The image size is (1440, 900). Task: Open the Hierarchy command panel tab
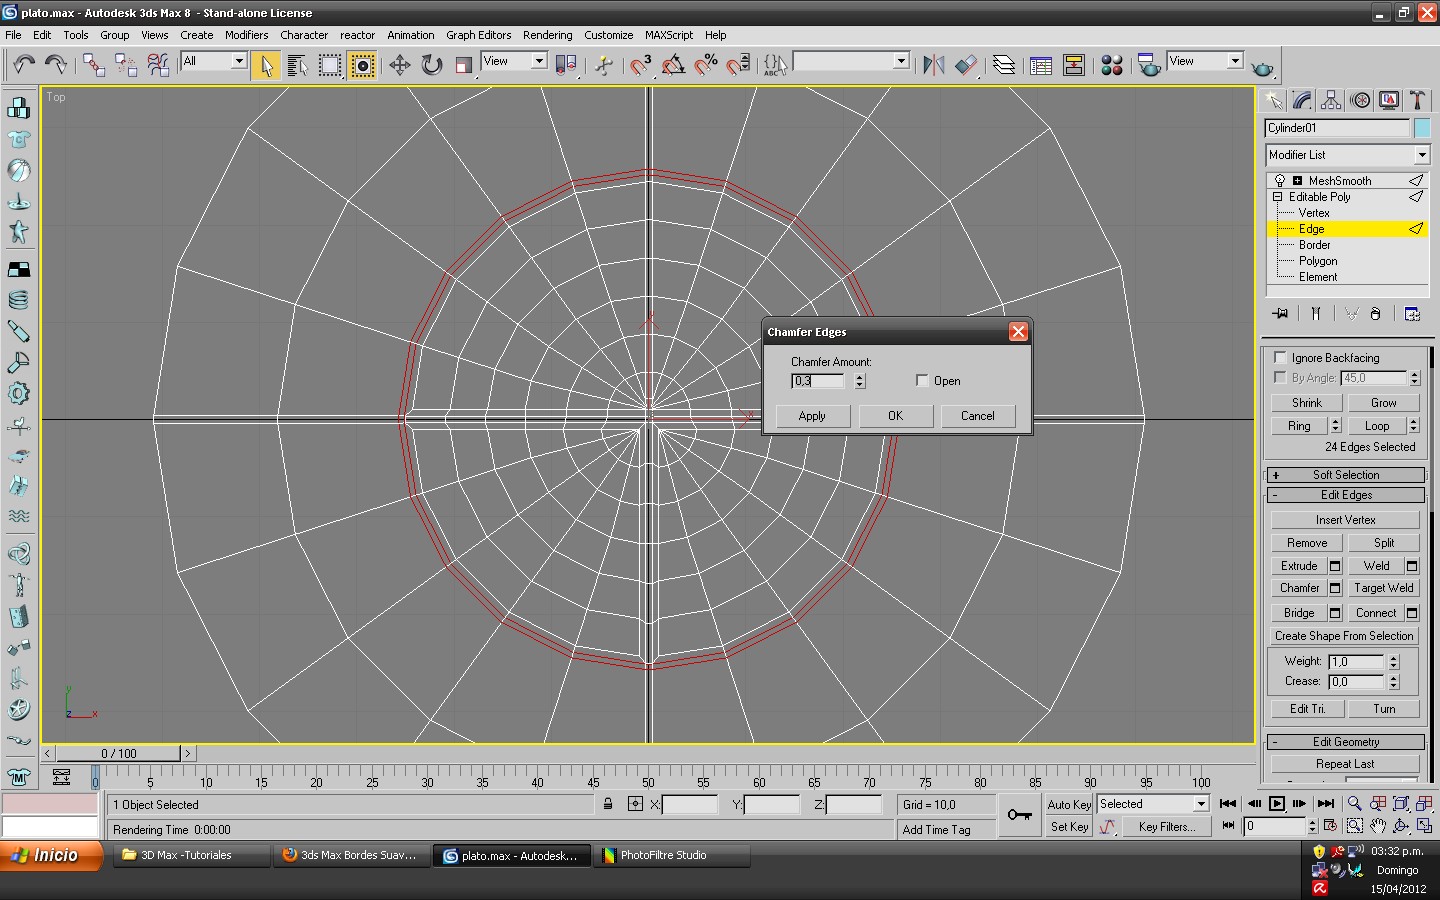[x=1331, y=100]
